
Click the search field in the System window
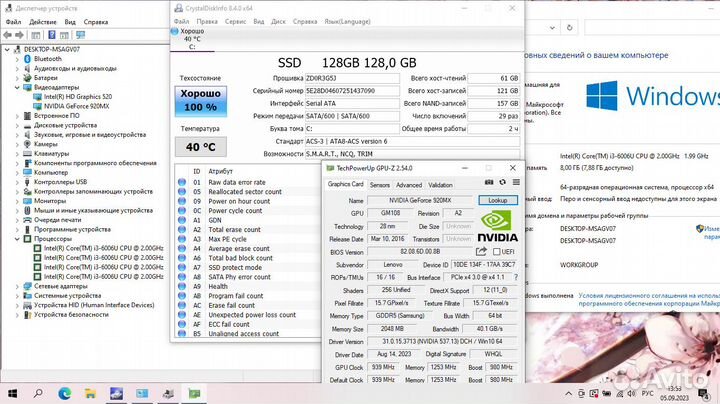(652, 28)
